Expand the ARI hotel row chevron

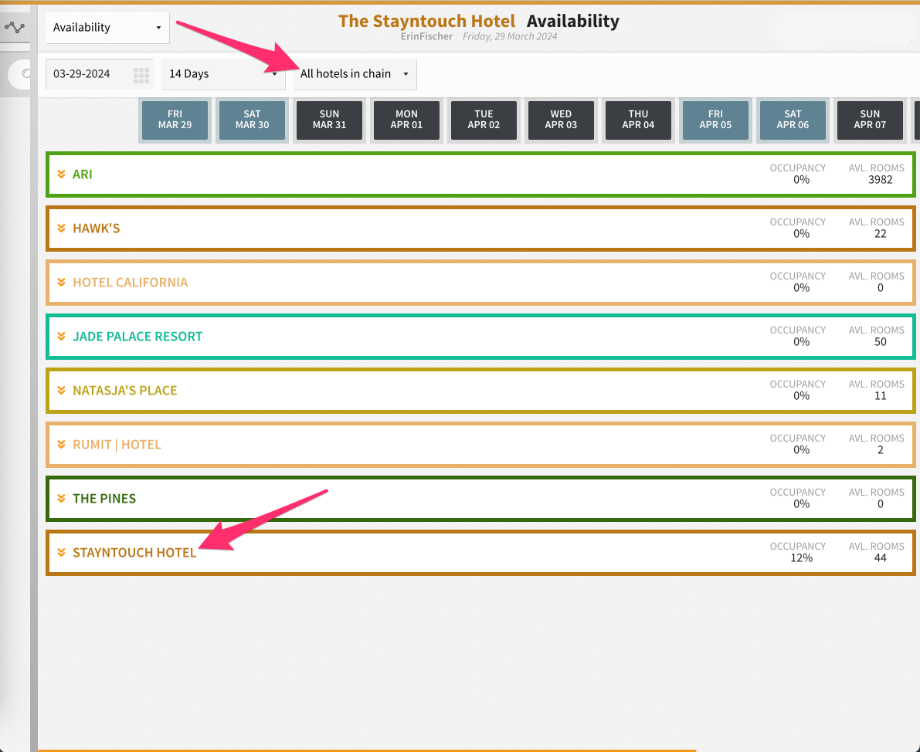pyautogui.click(x=61, y=174)
